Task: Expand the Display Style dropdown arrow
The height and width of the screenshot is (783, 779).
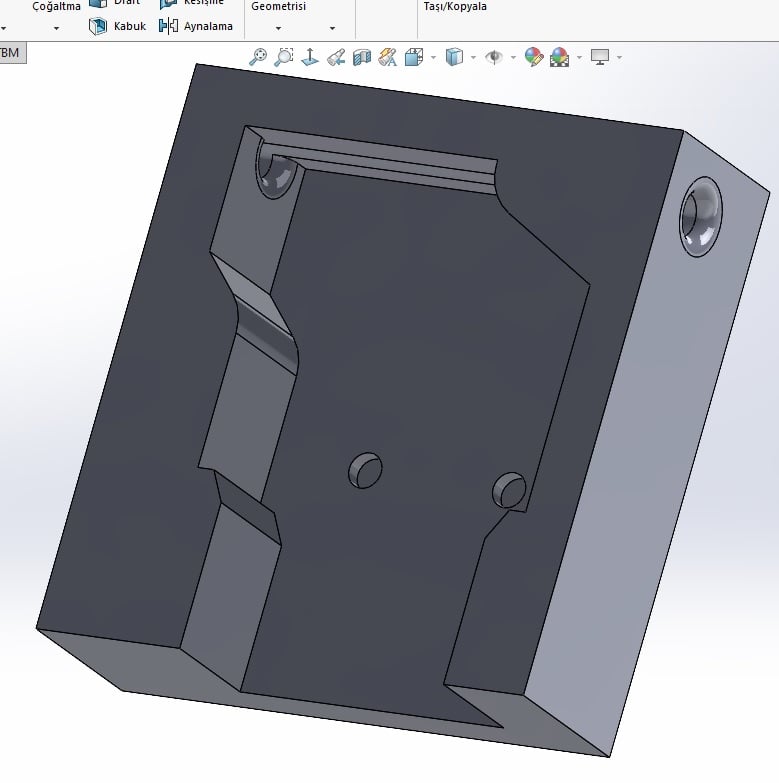Action: coord(473,57)
